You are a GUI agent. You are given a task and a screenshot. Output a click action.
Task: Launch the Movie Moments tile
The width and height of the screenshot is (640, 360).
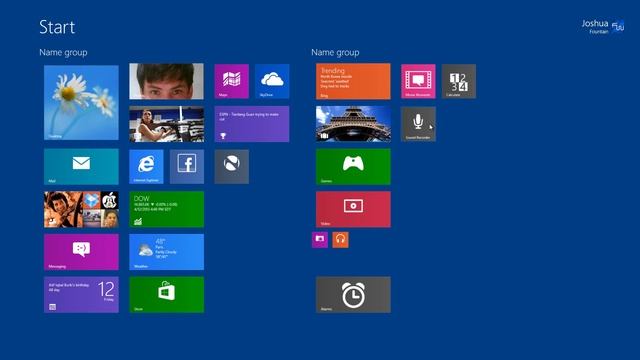click(418, 81)
